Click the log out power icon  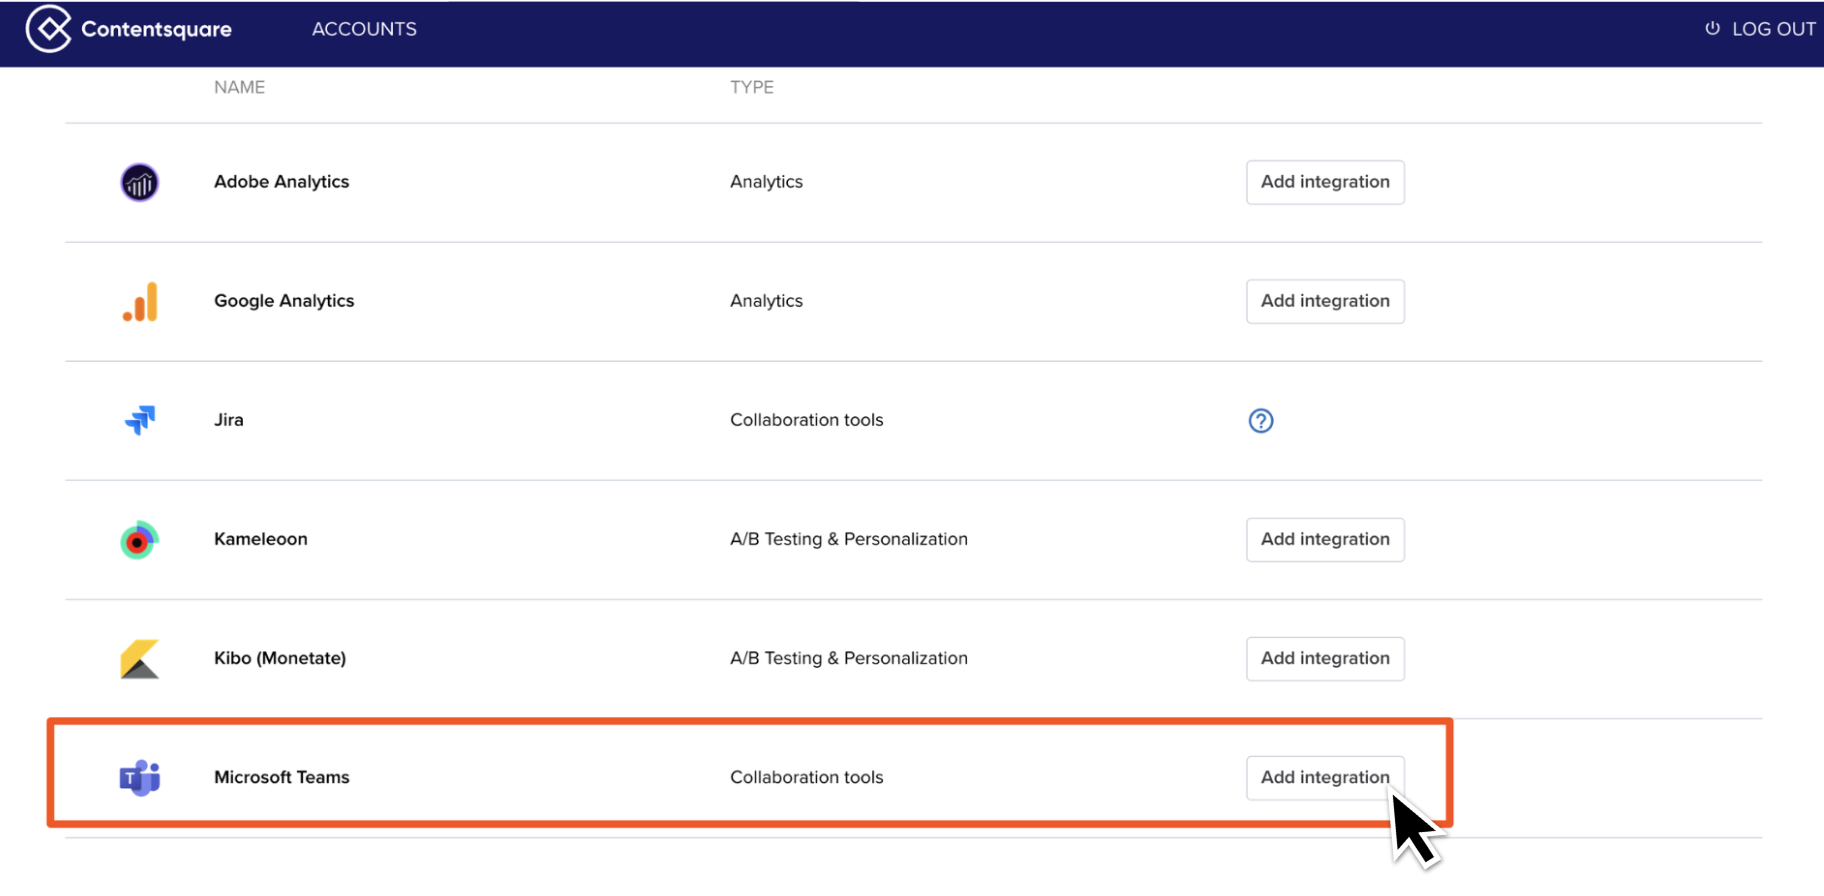[1712, 28]
